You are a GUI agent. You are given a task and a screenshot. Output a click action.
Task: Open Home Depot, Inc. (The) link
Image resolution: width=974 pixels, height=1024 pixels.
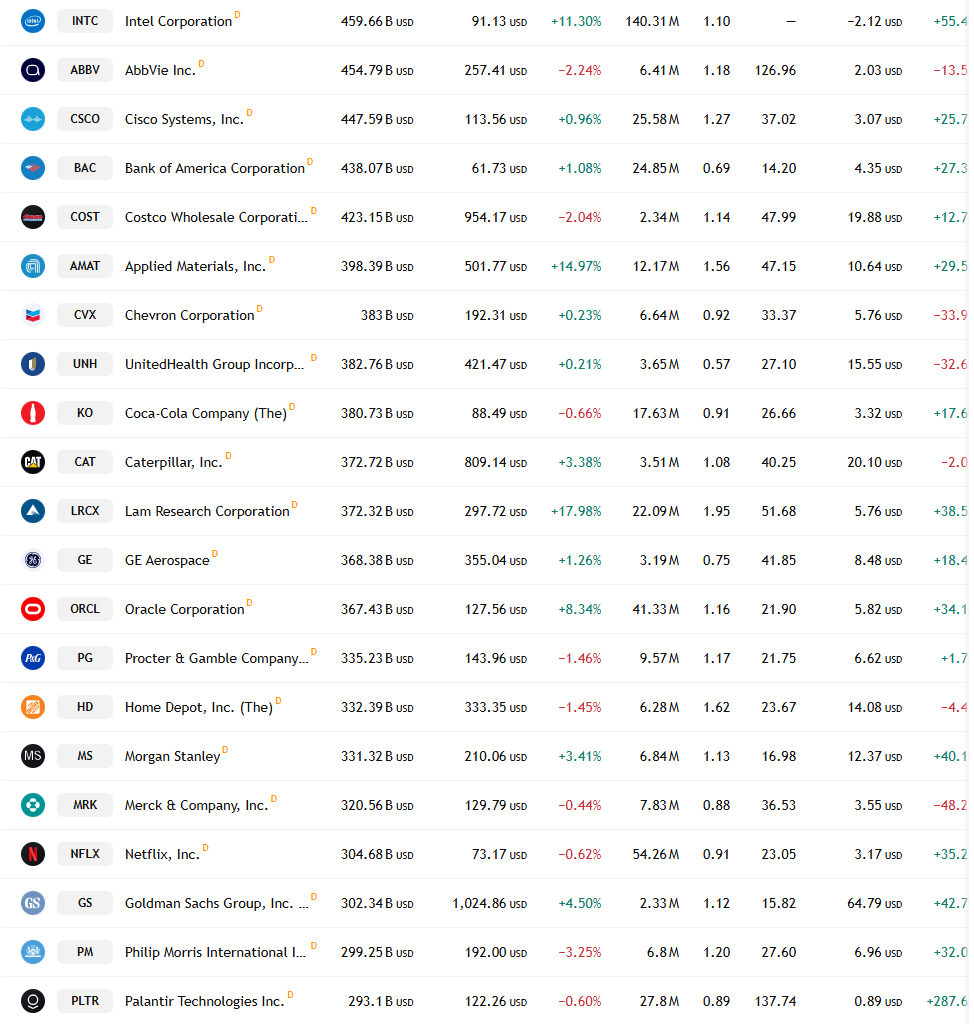pyautogui.click(x=199, y=707)
